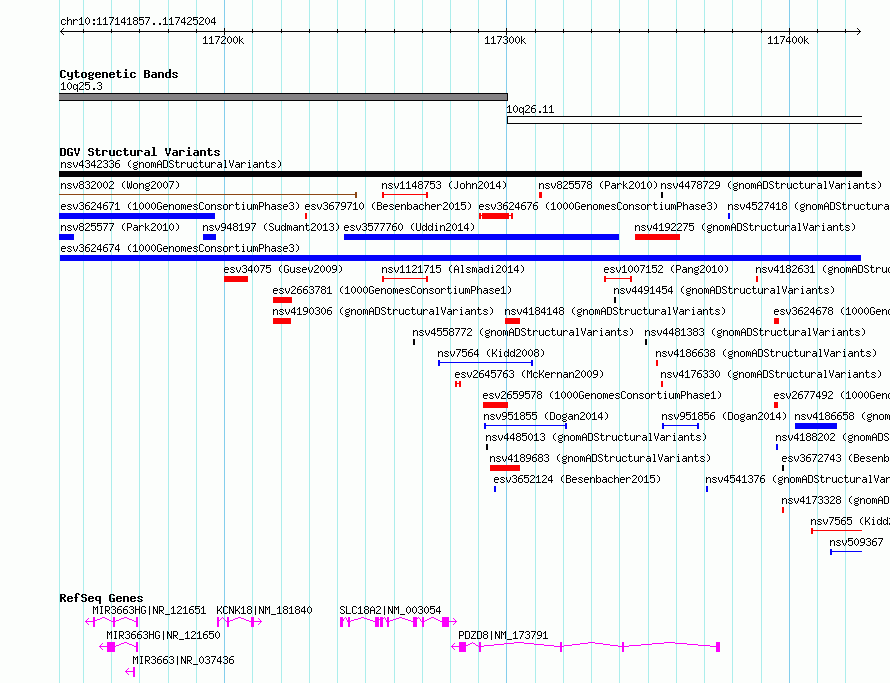Image resolution: width=890 pixels, height=683 pixels.
Task: Click nsv951855 (Dogan2014) label
Action: click(546, 417)
